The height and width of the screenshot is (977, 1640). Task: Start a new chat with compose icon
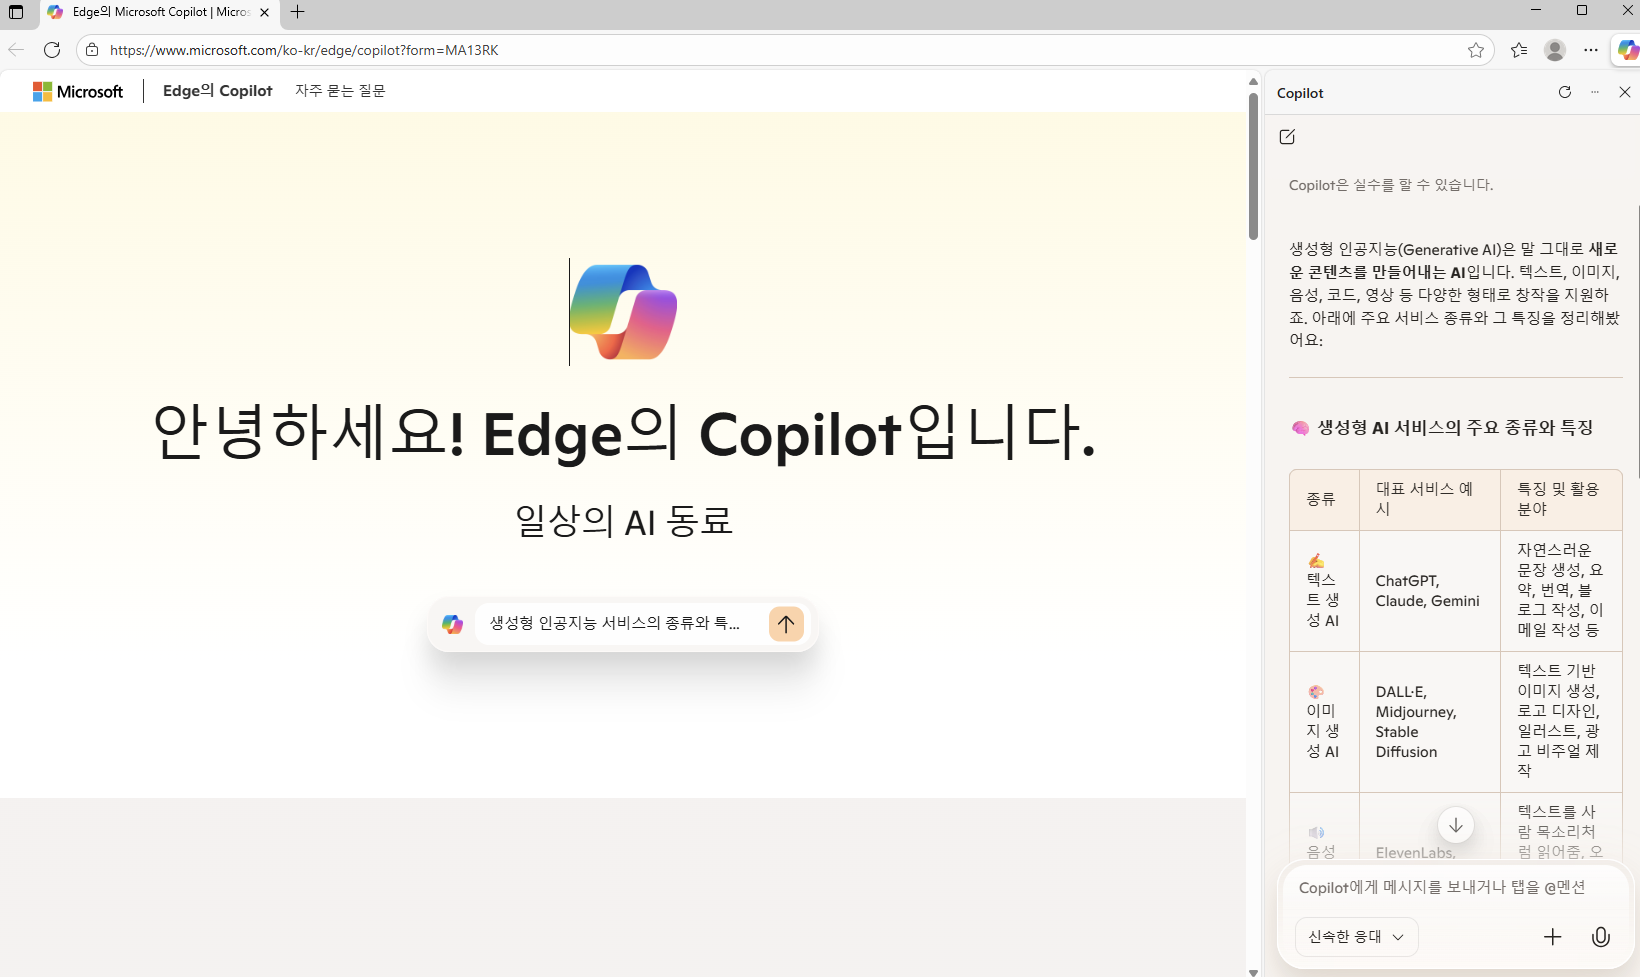1287,137
